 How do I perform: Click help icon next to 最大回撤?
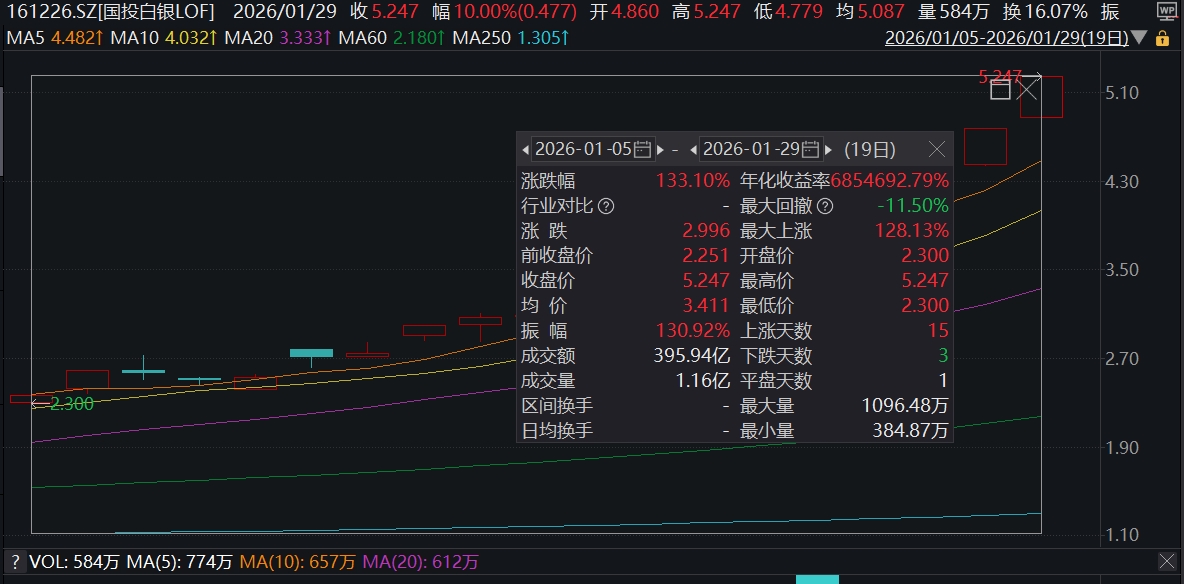click(x=824, y=206)
